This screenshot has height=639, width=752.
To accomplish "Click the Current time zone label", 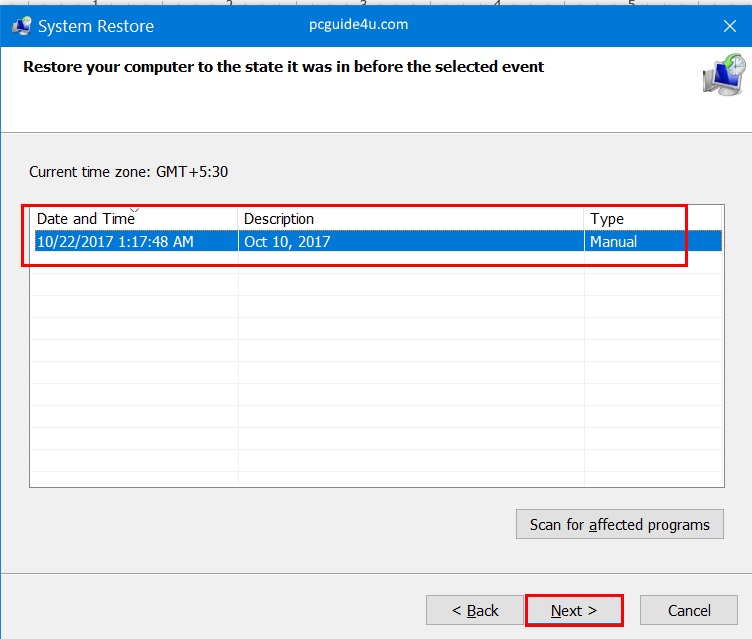I will (128, 171).
